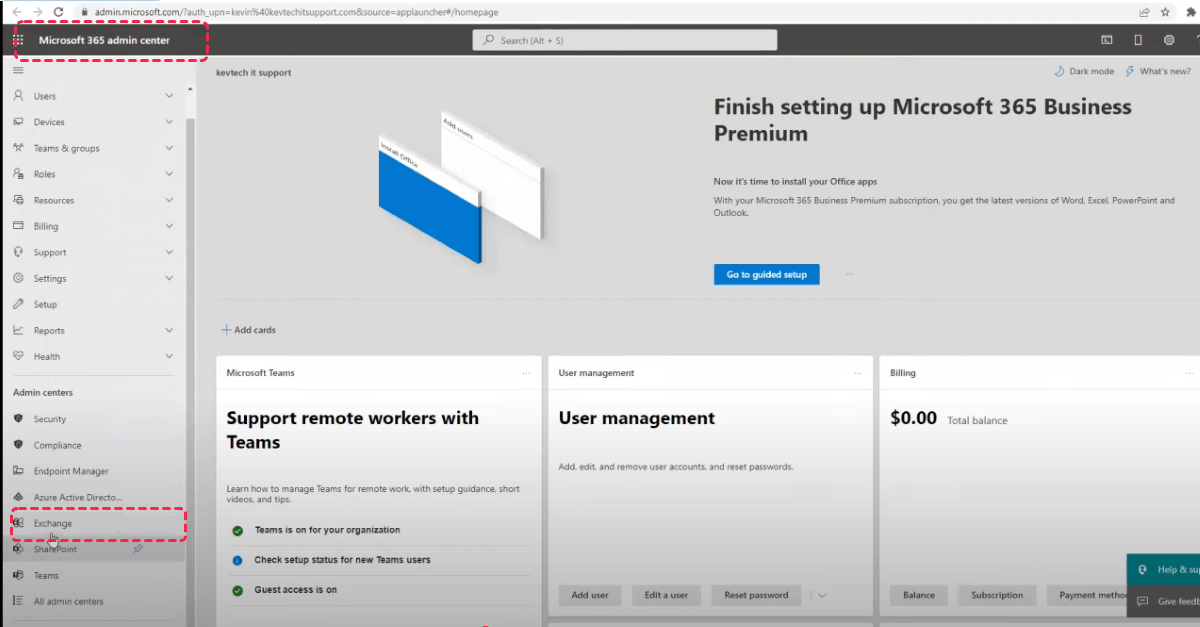Click the Reset password button
The image size is (1200, 627).
pos(756,595)
